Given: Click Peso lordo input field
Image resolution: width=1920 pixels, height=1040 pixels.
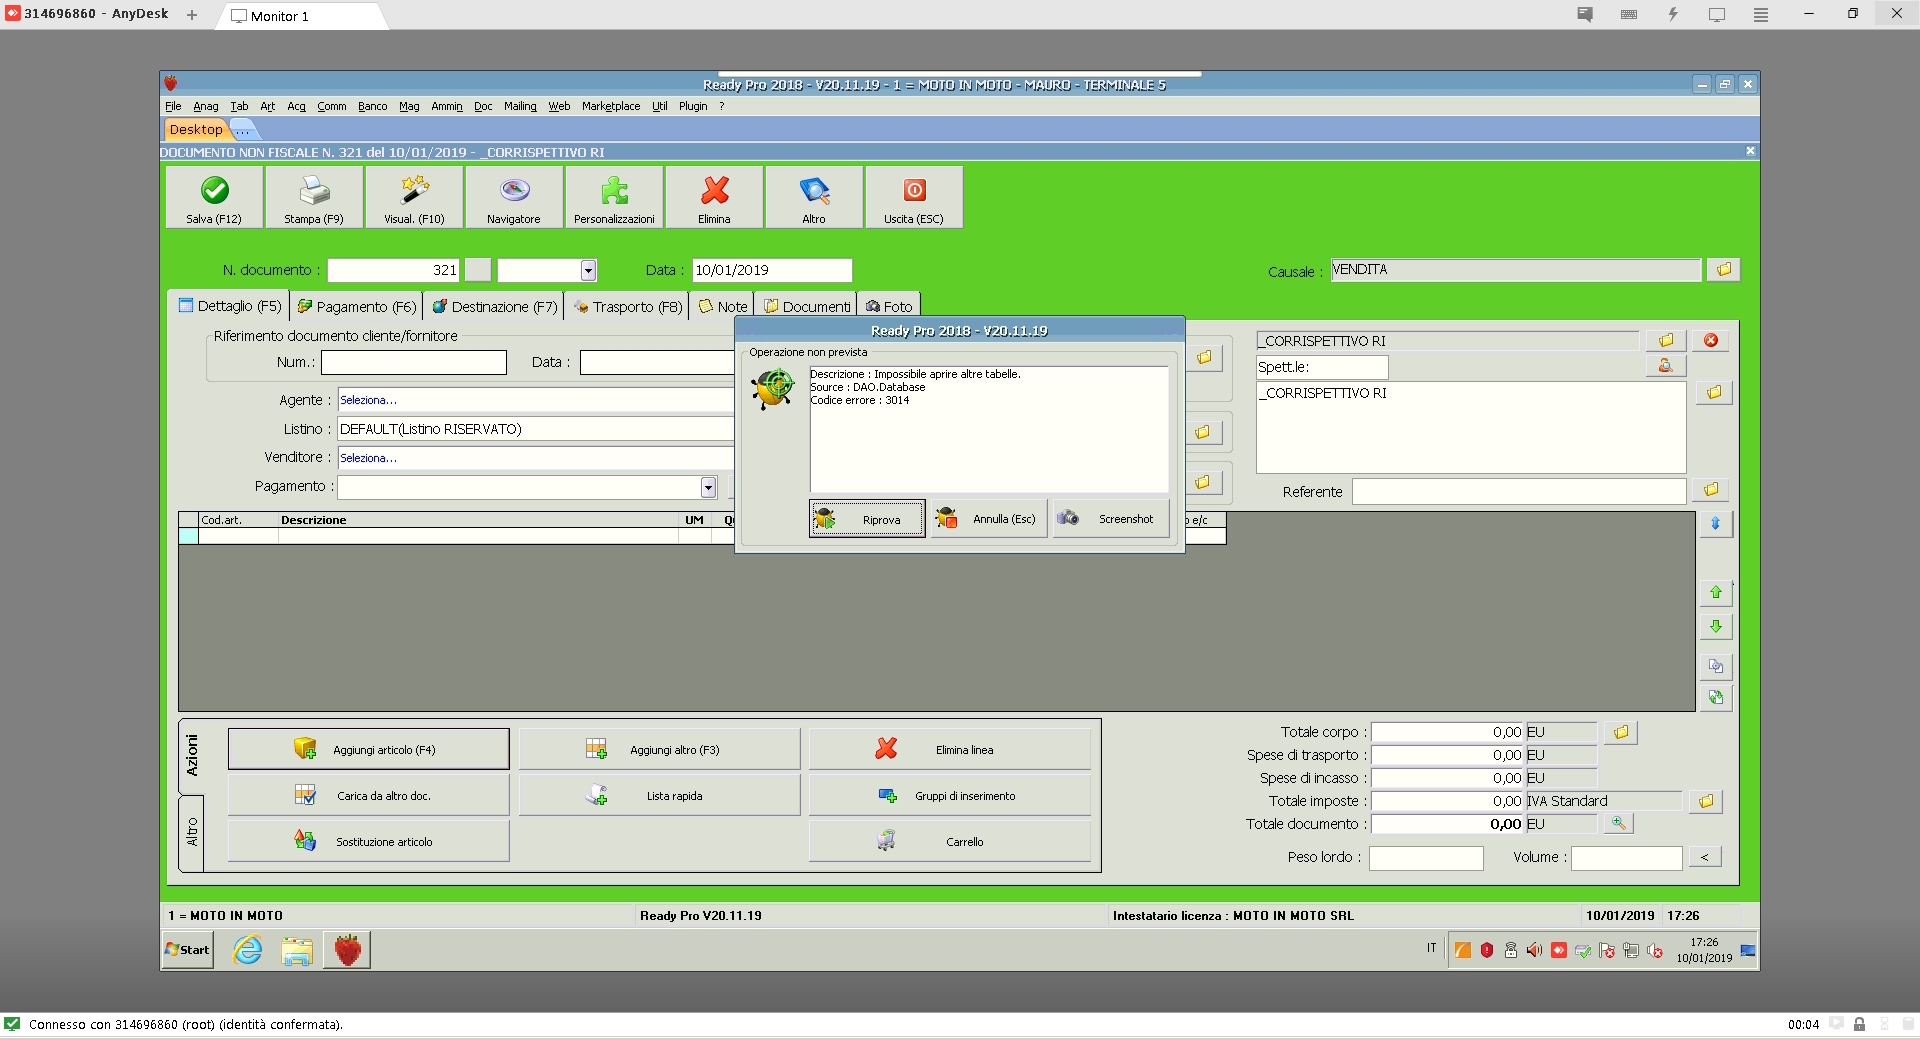Looking at the screenshot, I should pyautogui.click(x=1426, y=858).
